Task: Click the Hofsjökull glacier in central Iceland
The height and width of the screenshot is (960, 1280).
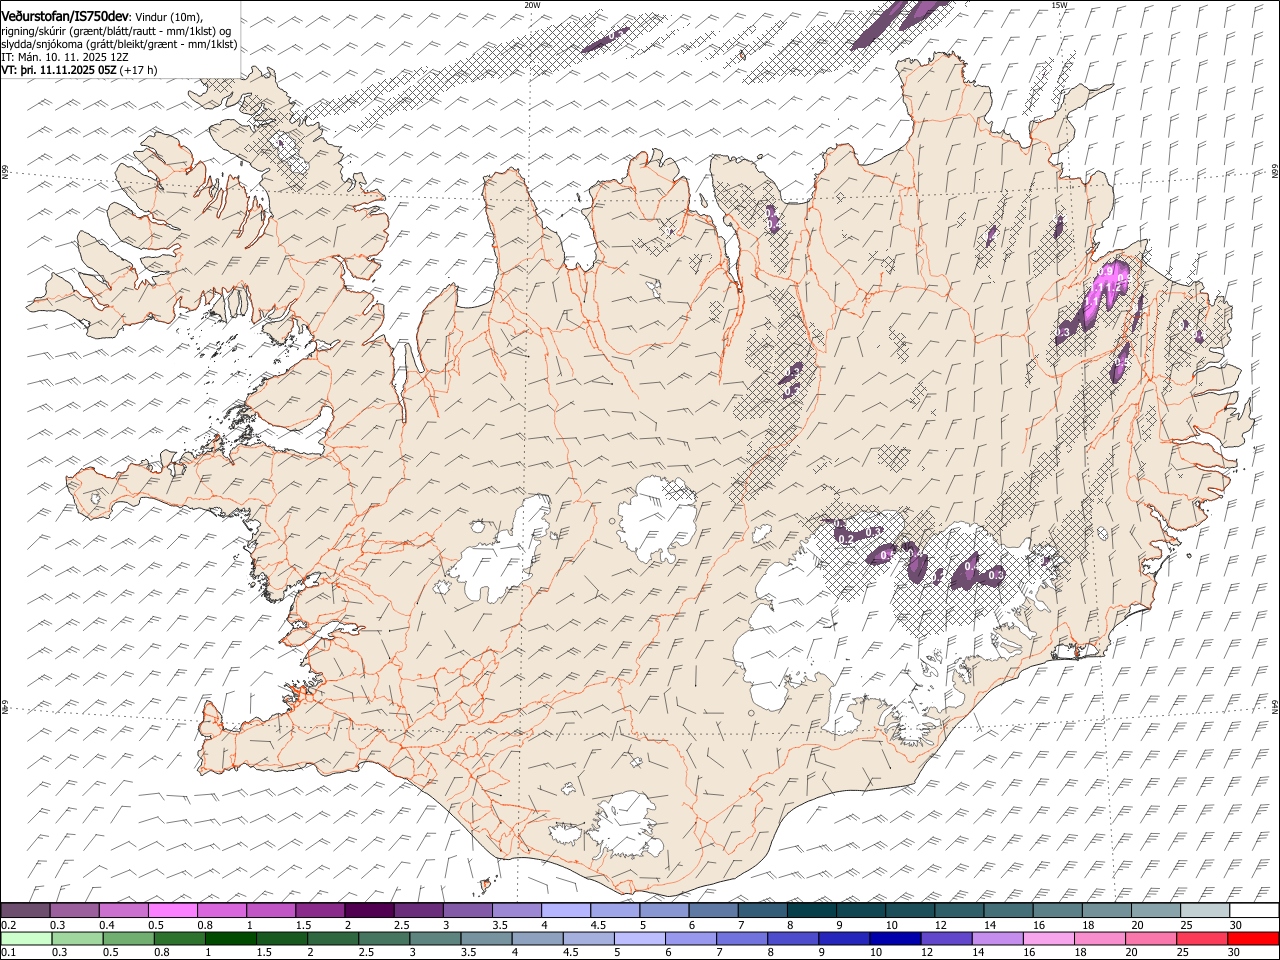Action: click(x=657, y=518)
